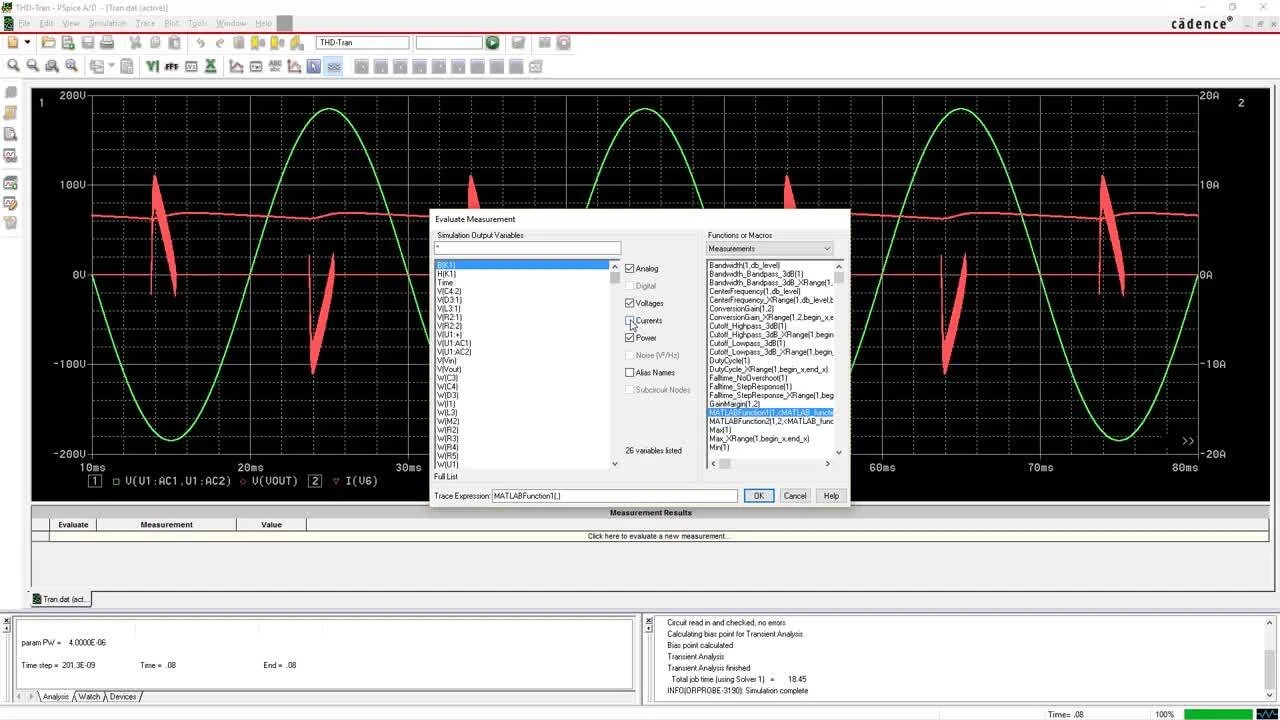The height and width of the screenshot is (720, 1280).
Task: Click here to evaluate a new measurement row
Action: click(657, 536)
